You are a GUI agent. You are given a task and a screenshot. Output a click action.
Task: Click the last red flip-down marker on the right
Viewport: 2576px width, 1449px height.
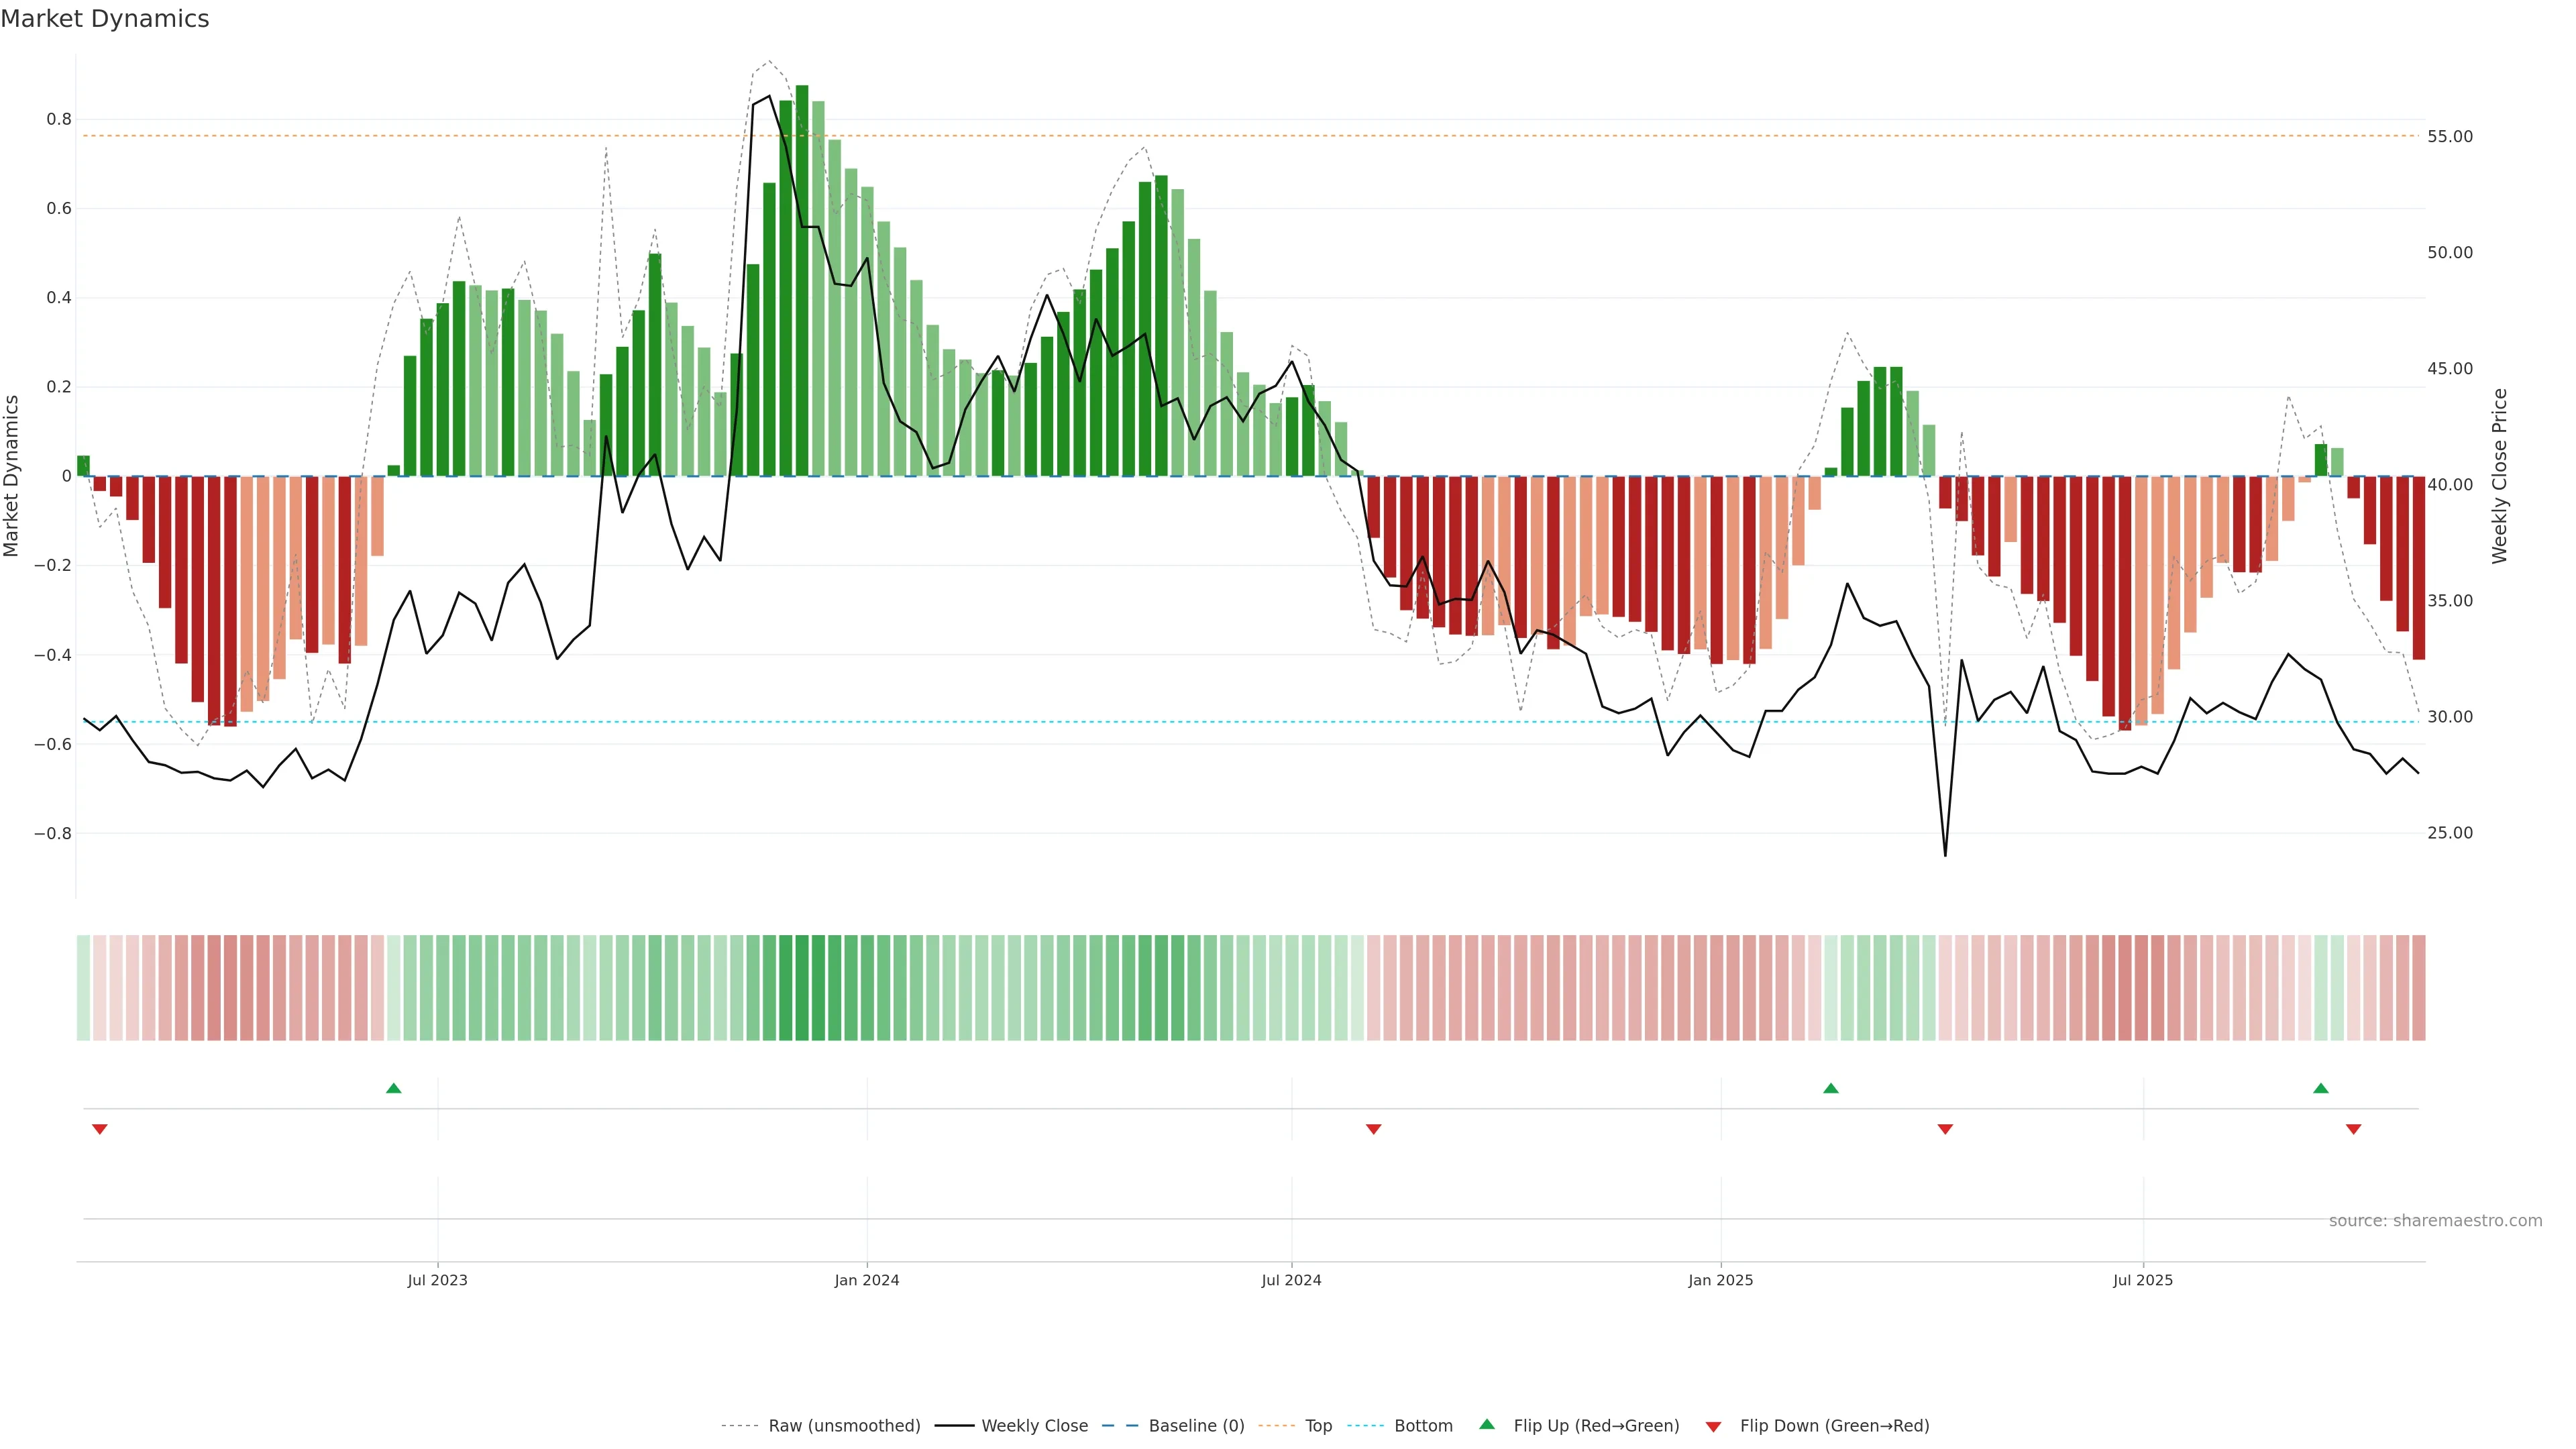pos(2353,1129)
